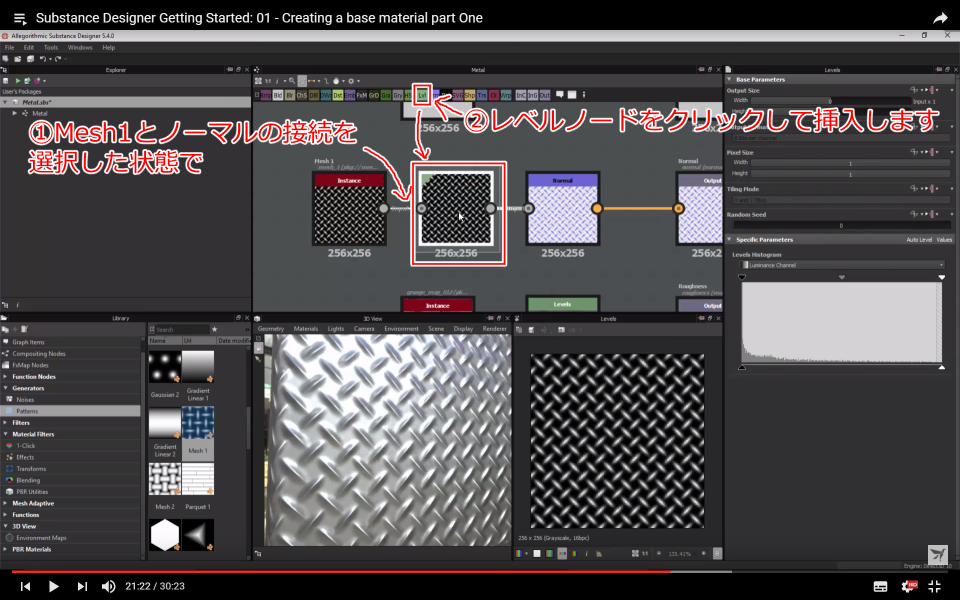This screenshot has height=600, width=960.
Task: Exit fullscreen in the video player
Action: [935, 586]
